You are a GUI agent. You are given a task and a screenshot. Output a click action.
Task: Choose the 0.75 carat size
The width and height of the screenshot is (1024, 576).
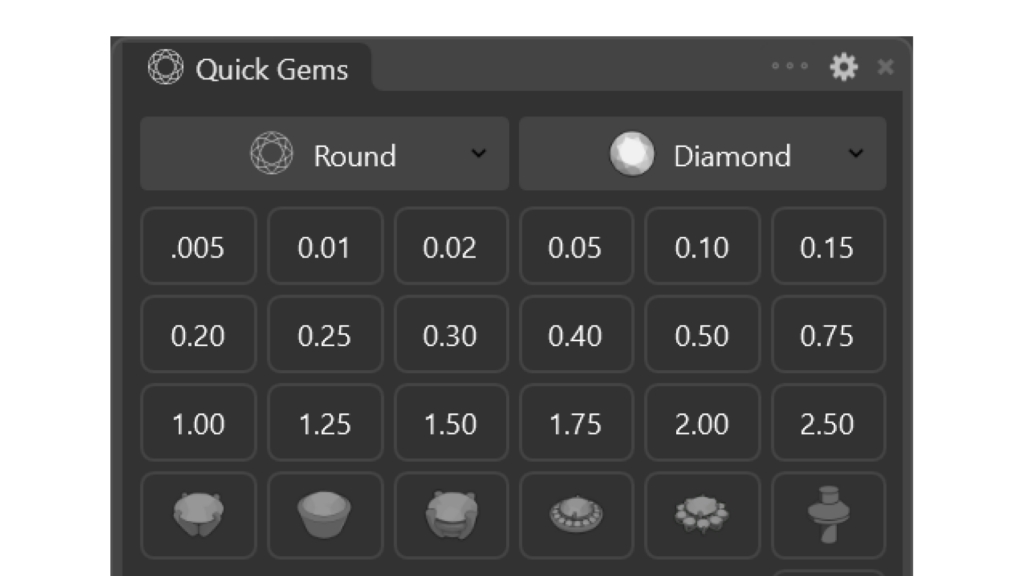[x=828, y=334]
